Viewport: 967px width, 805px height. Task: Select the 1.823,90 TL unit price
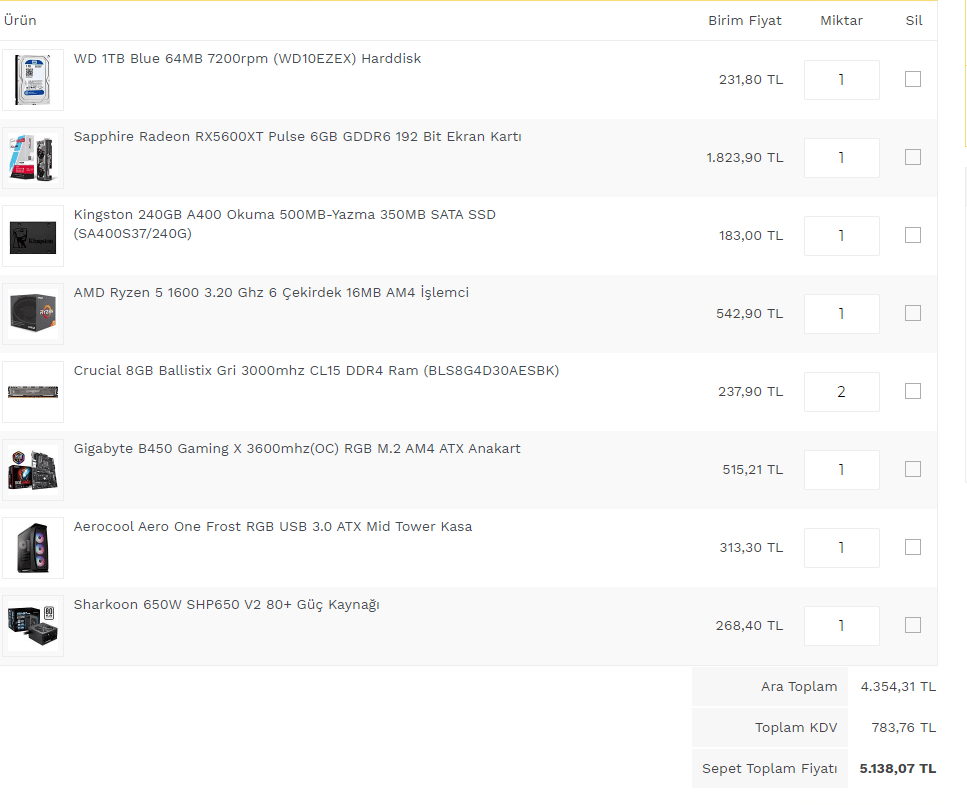[744, 158]
